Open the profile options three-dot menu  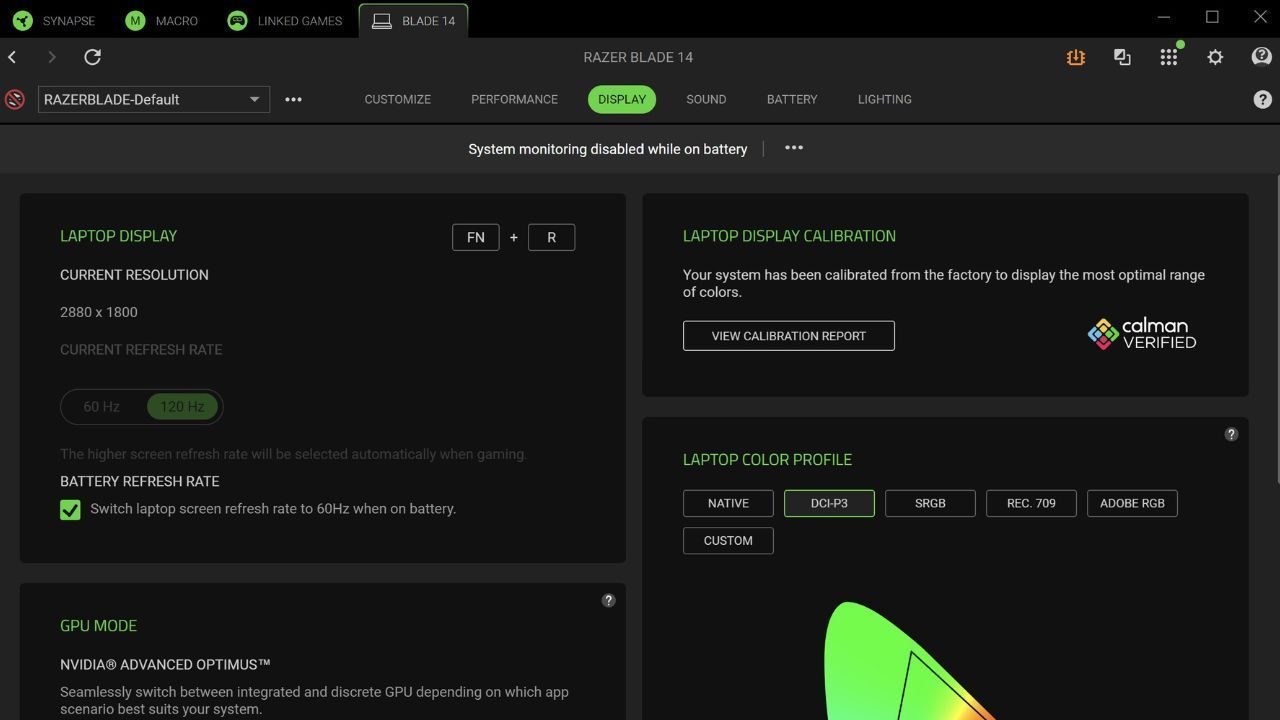tap(293, 99)
